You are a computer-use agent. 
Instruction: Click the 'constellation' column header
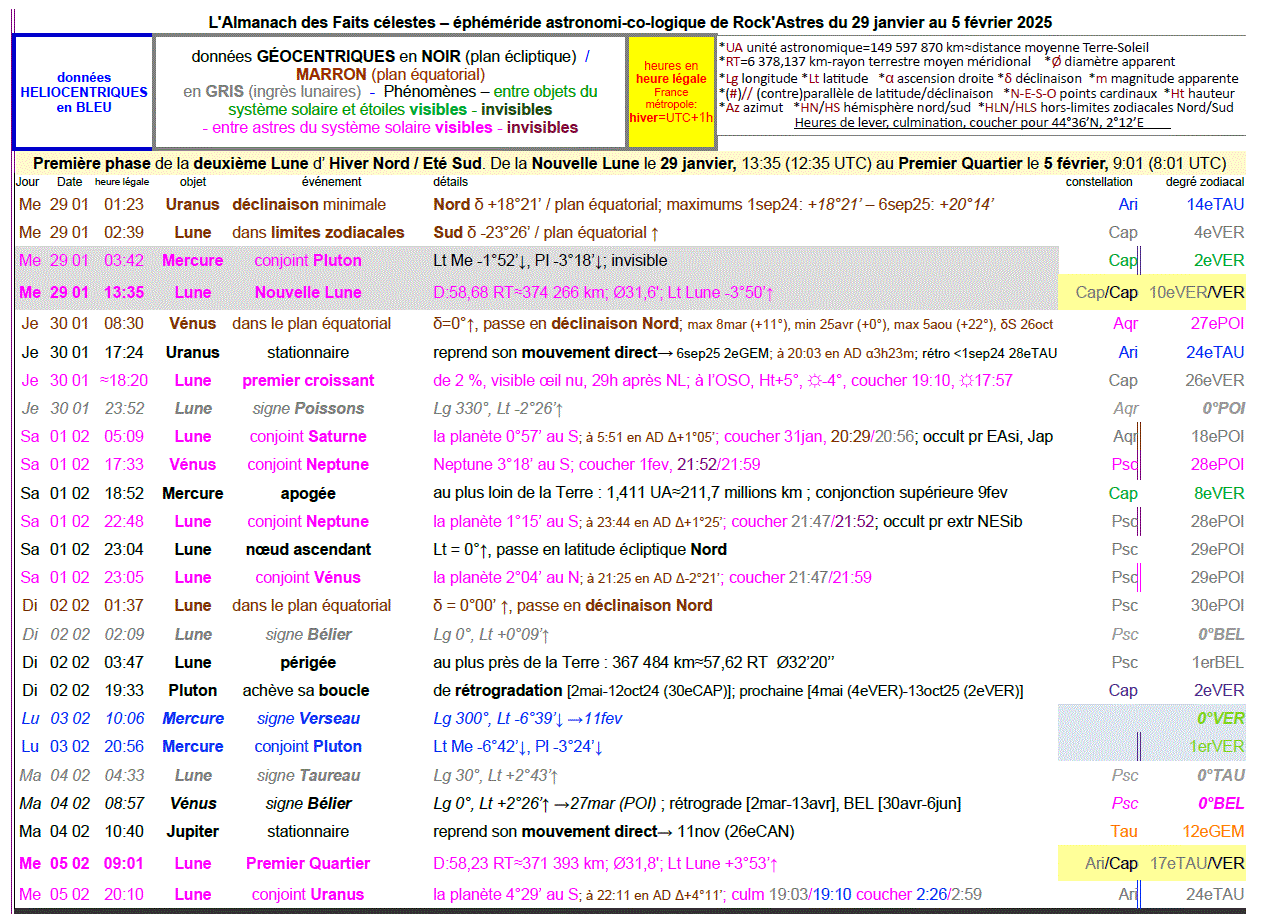click(x=1099, y=182)
